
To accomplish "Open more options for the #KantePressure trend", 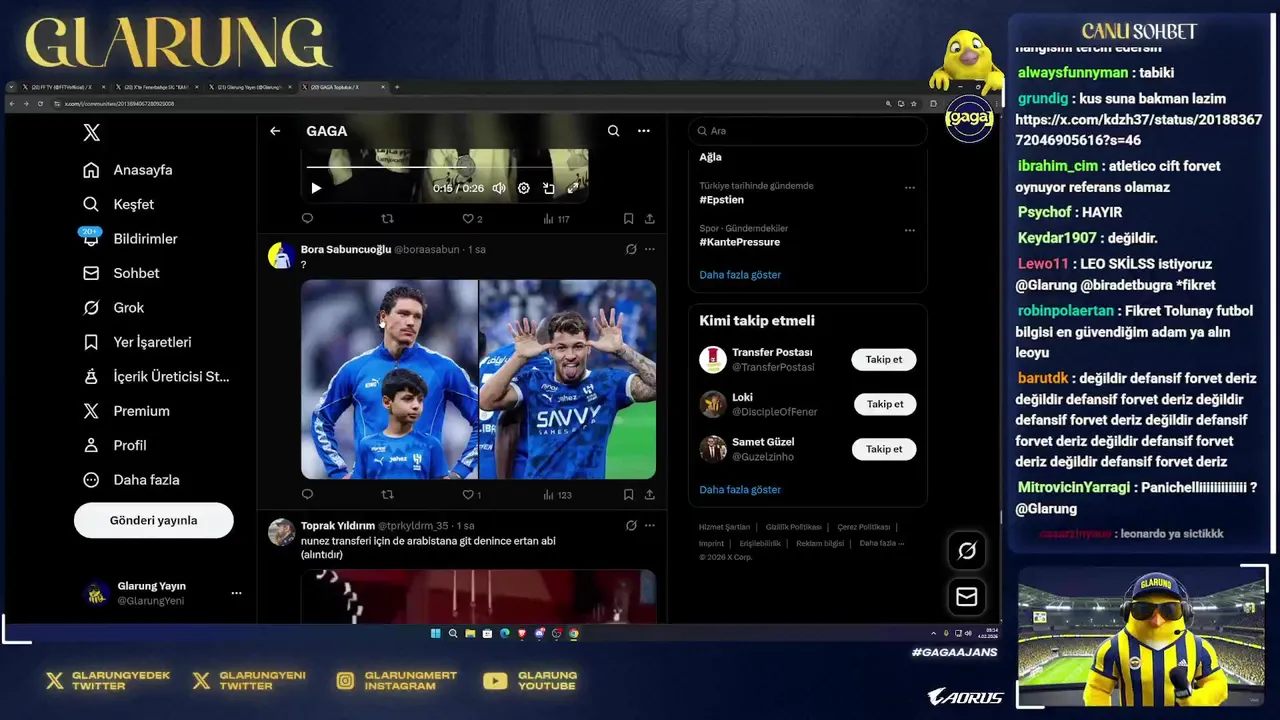I will point(910,230).
